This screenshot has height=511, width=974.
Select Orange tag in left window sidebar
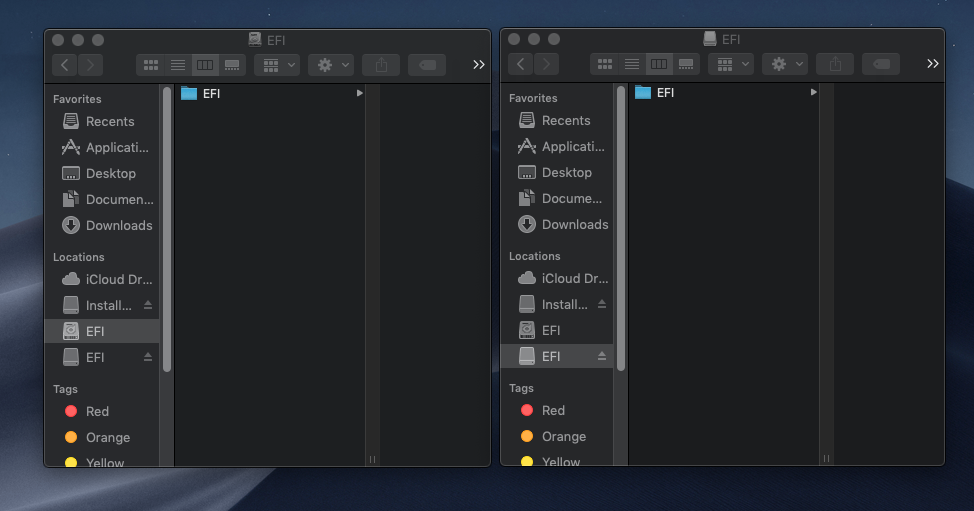click(x=102, y=438)
